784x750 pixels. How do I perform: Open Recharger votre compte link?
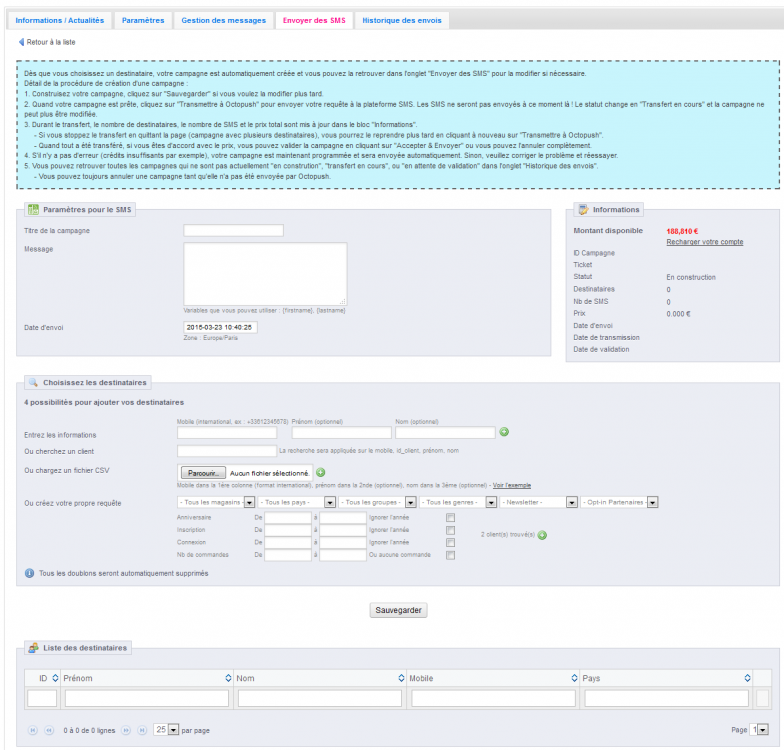704,242
